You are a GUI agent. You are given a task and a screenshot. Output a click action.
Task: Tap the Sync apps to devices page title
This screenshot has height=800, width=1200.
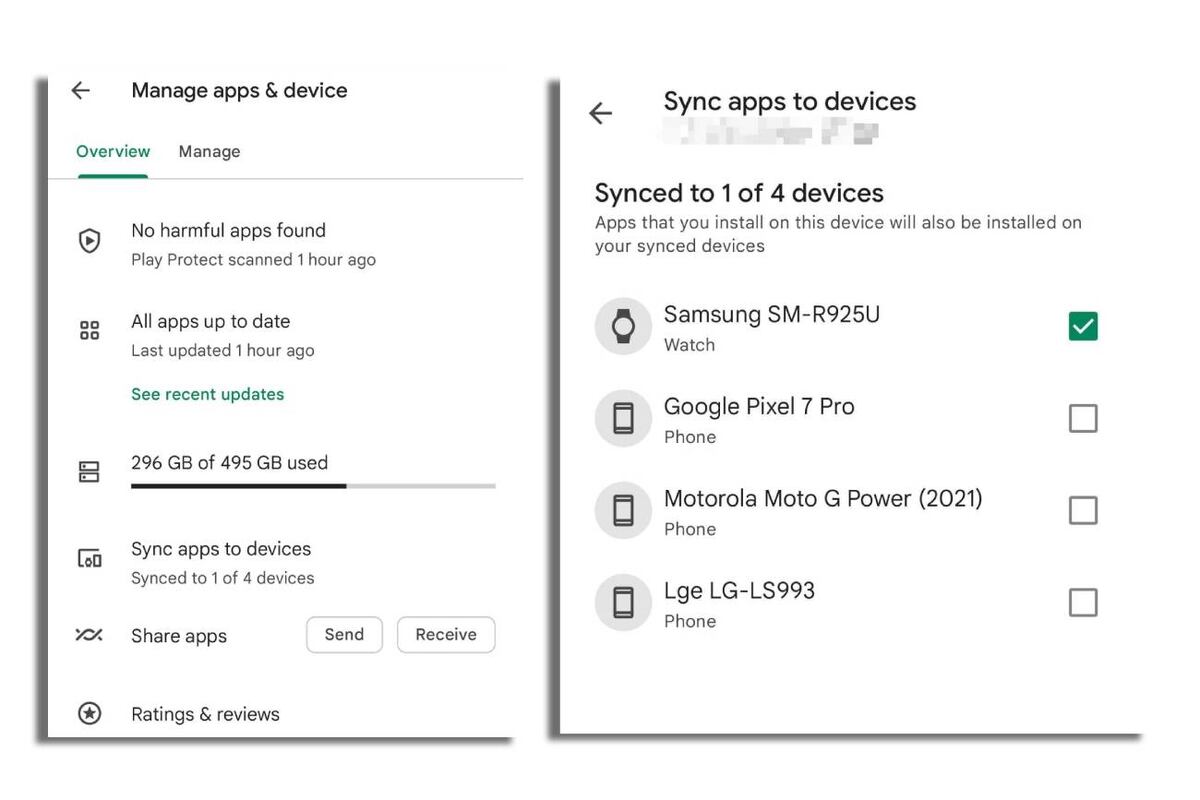(790, 102)
